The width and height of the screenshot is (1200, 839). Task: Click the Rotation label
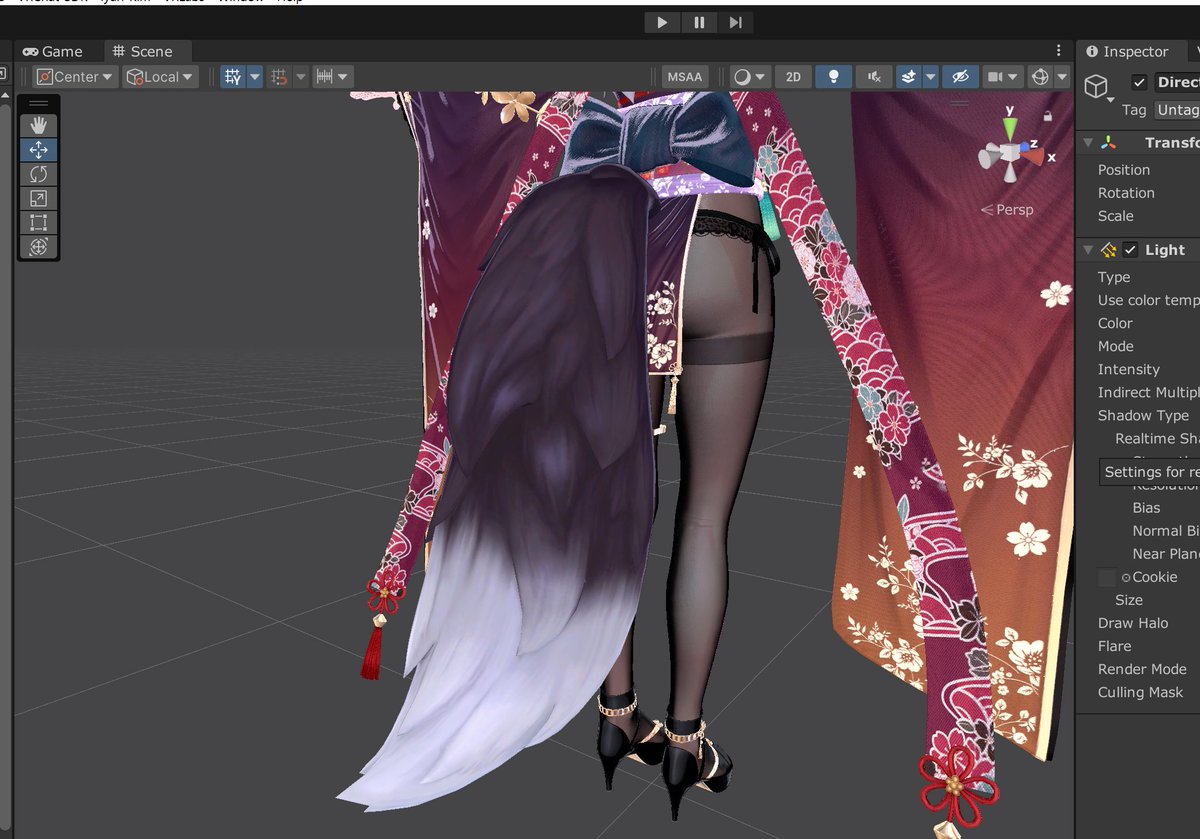tap(1126, 193)
